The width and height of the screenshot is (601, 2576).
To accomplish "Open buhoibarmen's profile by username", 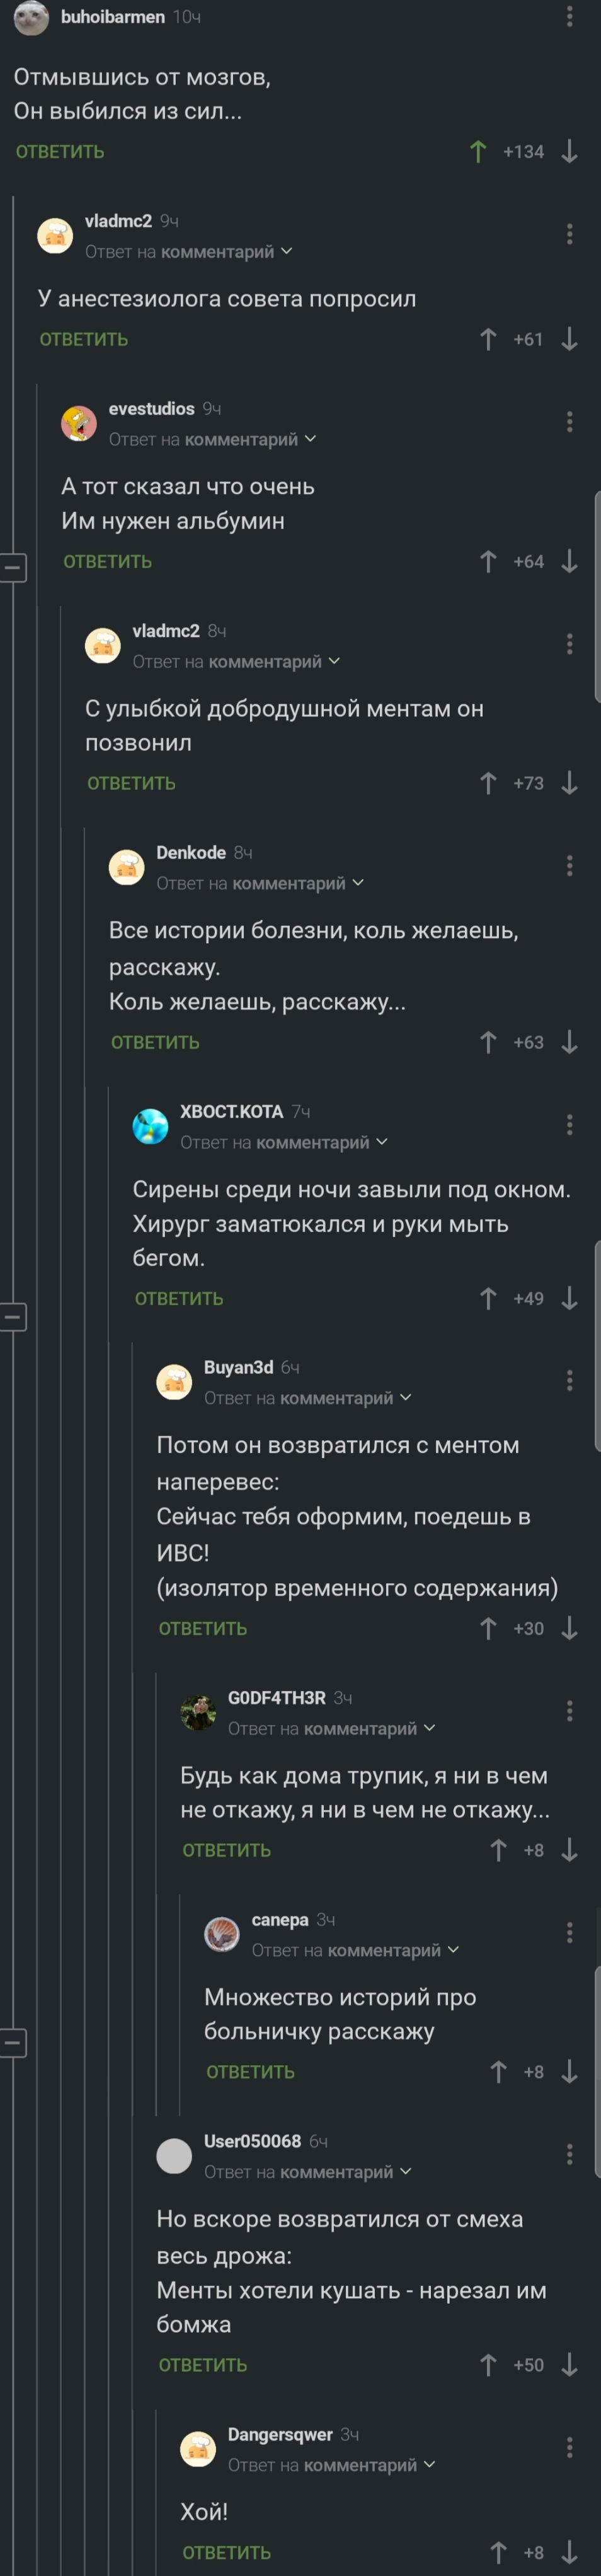I will point(112,17).
